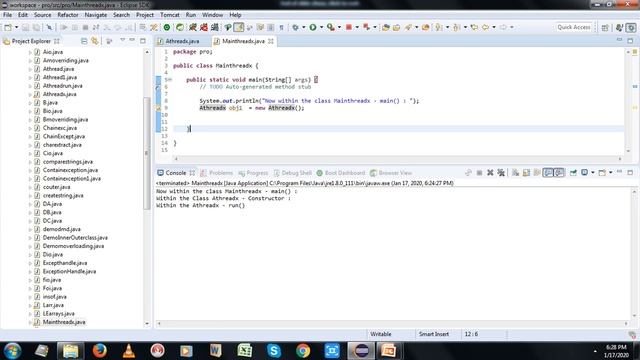Click the red Stop square toolbar icon
The image size is (640, 360).
coord(349,27)
